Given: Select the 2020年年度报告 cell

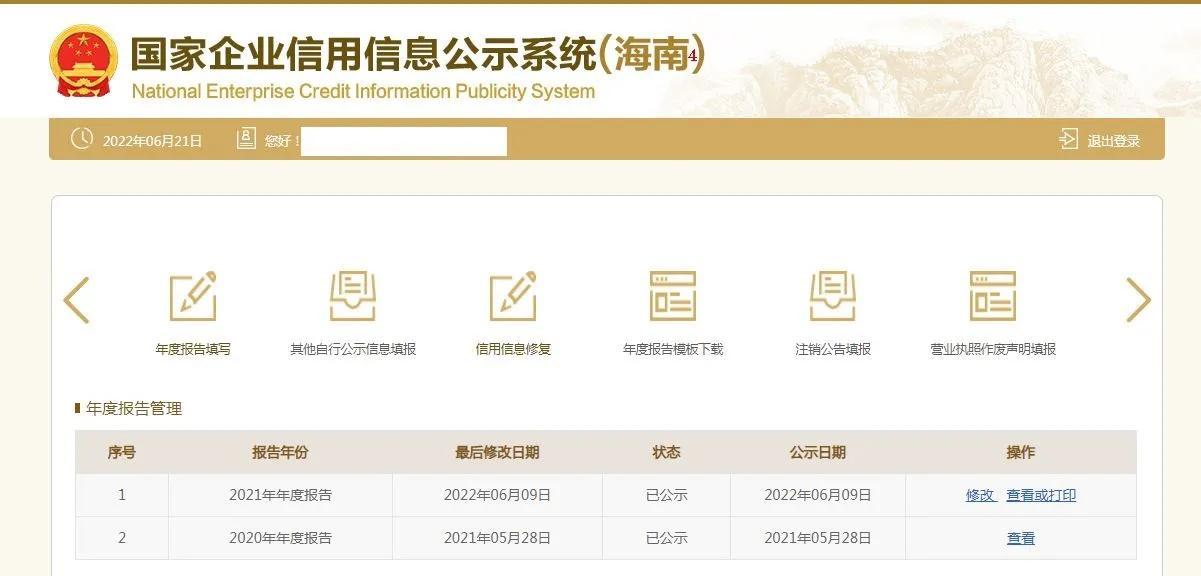Looking at the screenshot, I should coord(280,538).
